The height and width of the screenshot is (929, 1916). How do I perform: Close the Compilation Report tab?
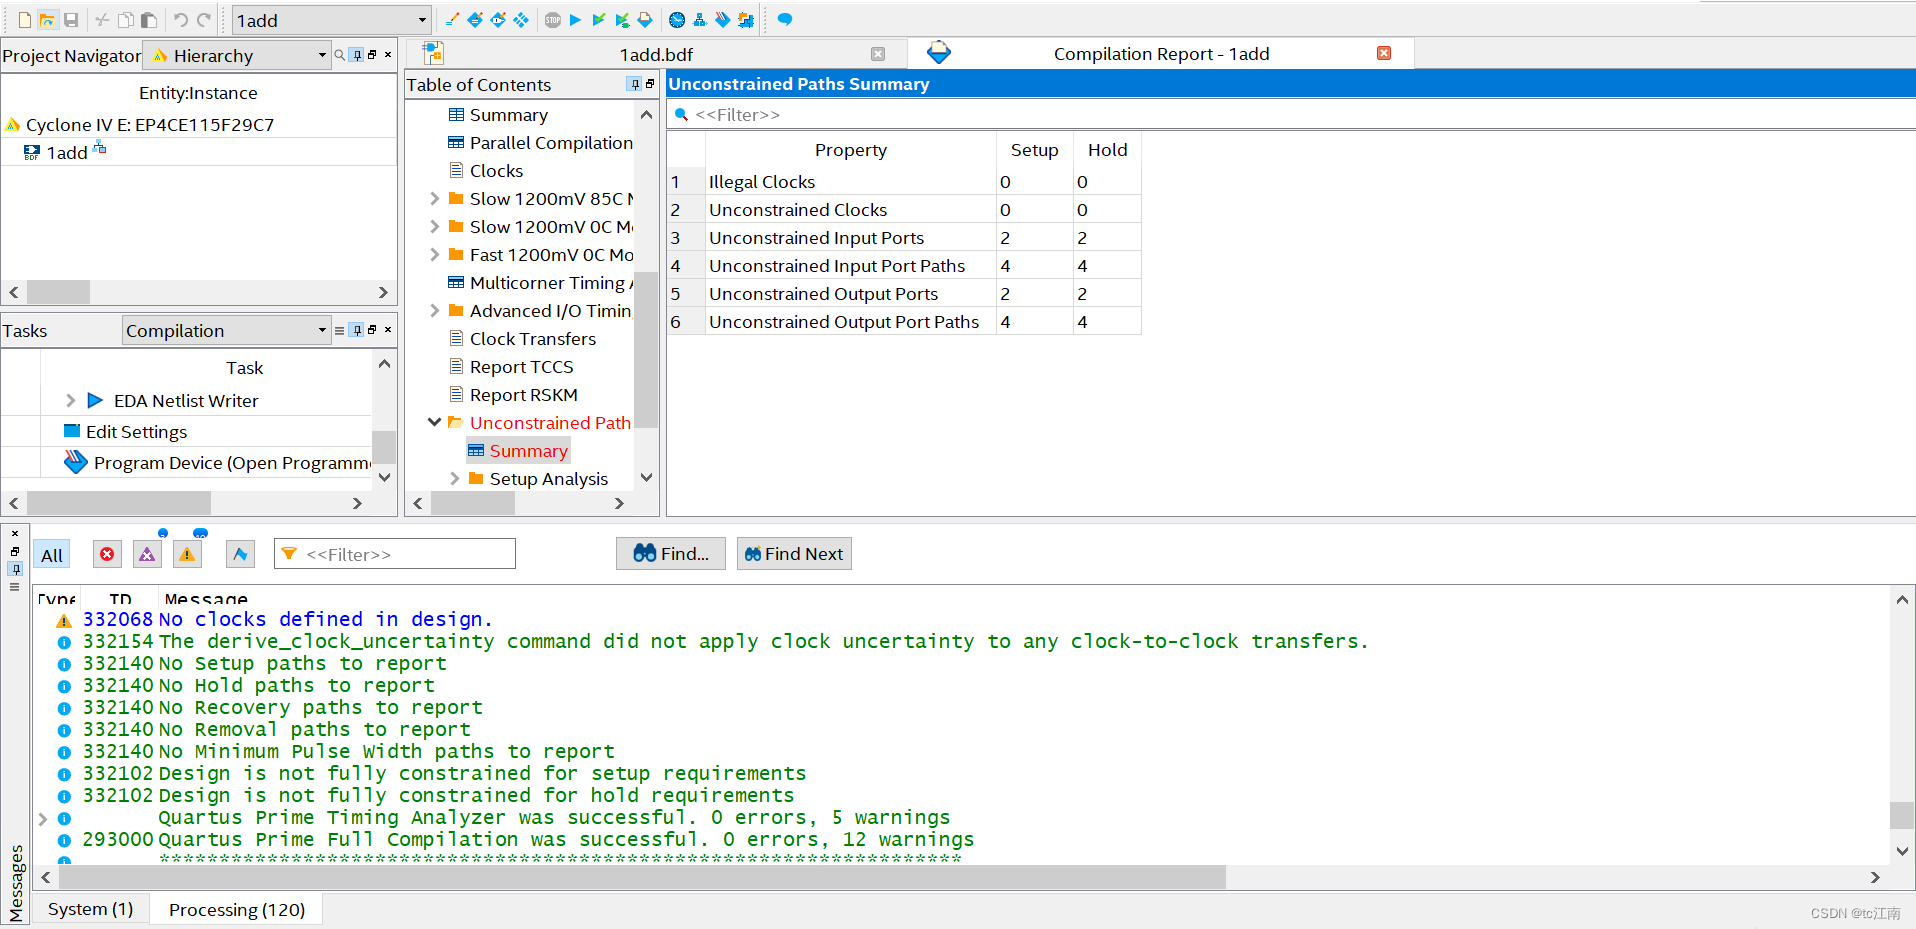coord(1384,53)
